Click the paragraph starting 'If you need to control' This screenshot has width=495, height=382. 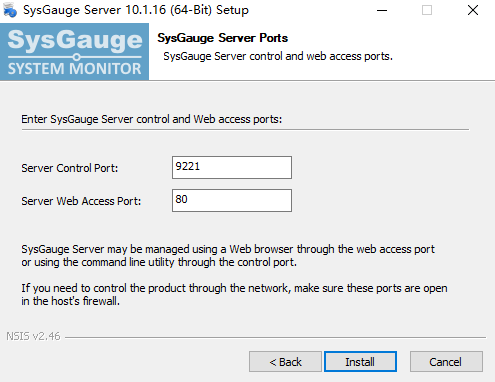coord(234,294)
